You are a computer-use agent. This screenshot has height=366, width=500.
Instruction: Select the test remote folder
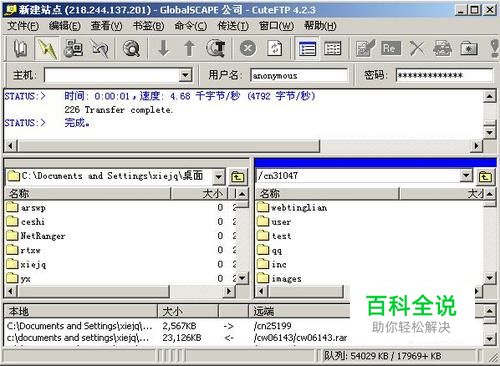click(274, 236)
